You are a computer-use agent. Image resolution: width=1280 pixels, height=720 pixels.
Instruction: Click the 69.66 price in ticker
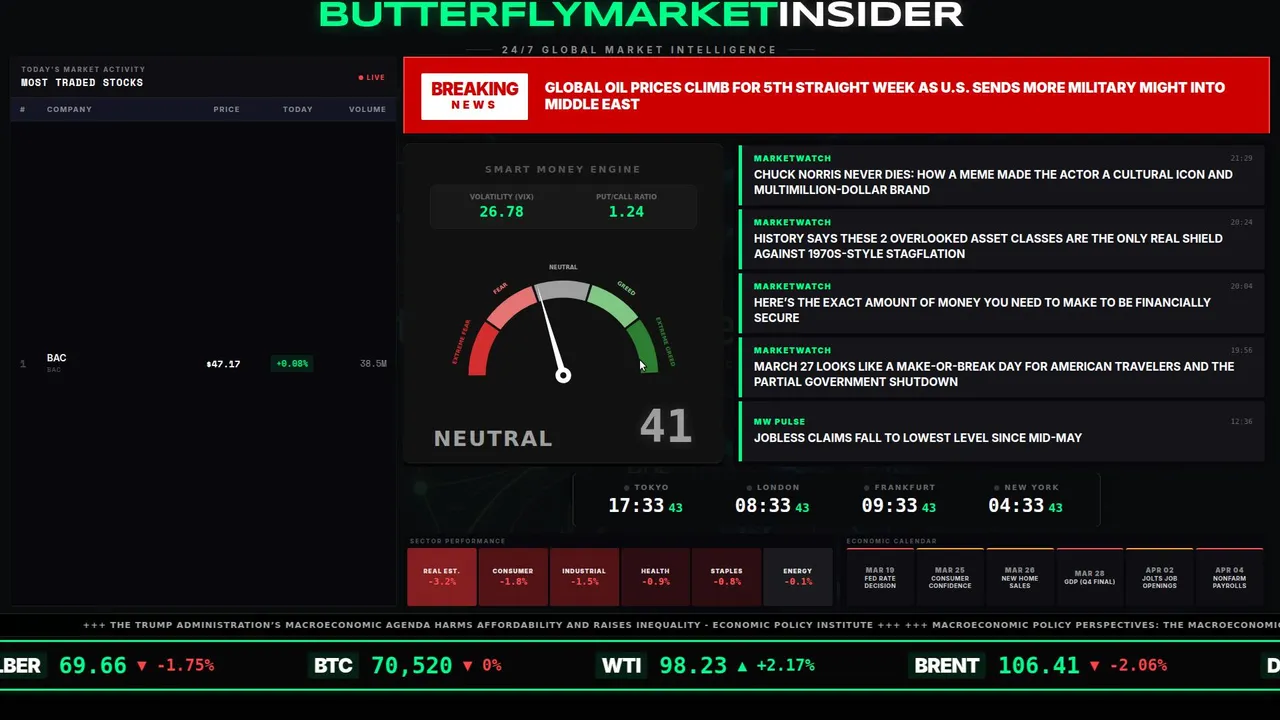93,665
